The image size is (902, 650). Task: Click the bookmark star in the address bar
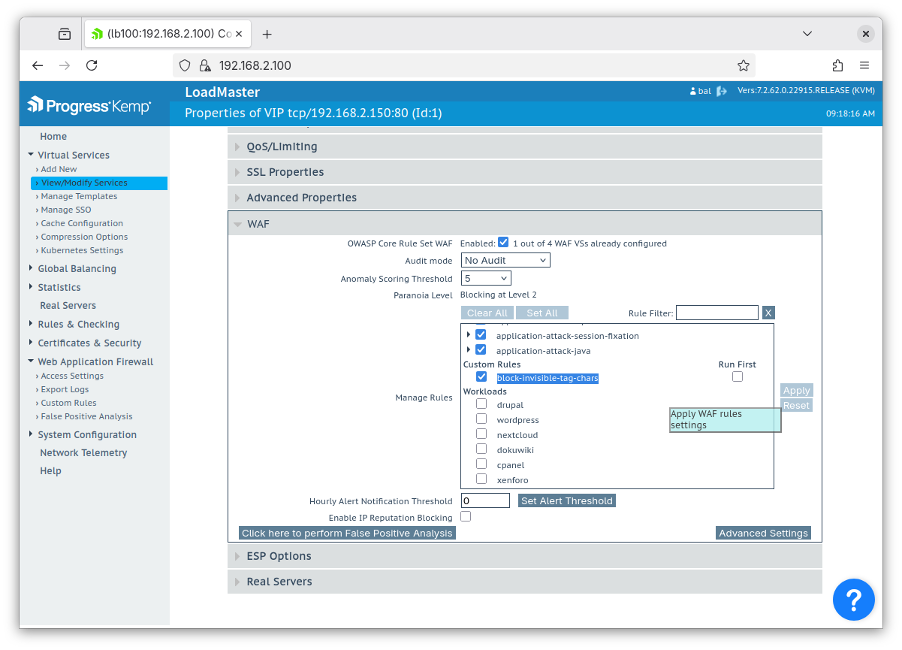point(743,64)
